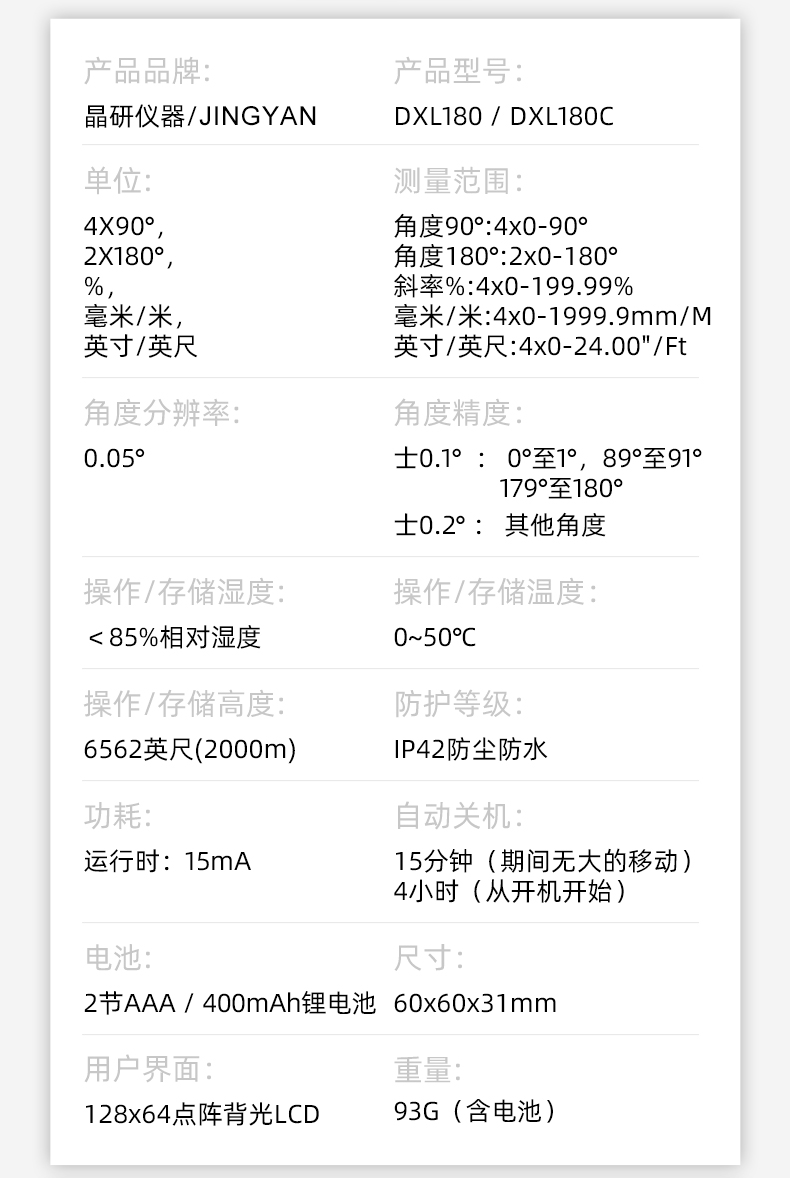Viewport: 790px width, 1178px height.
Task: Select the 运行时:15mA power consumption text
Action: [x=167, y=861]
